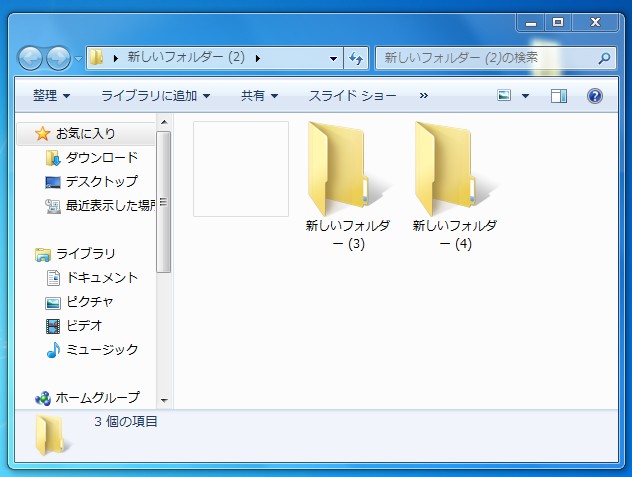Open address bar history dropdown arrow
The width and height of the screenshot is (632, 477).
coord(333,59)
